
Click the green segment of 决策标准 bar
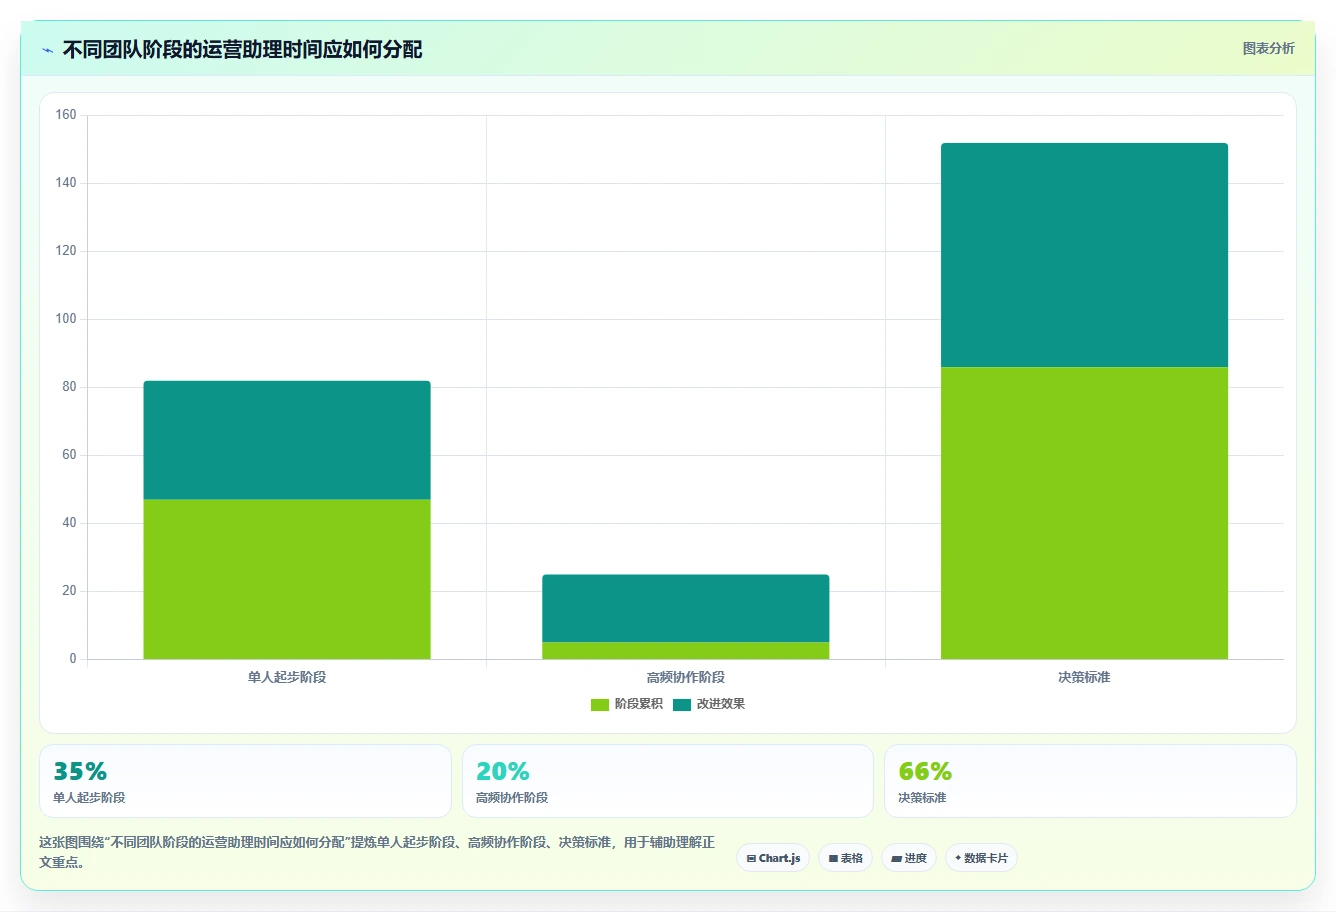(1084, 513)
